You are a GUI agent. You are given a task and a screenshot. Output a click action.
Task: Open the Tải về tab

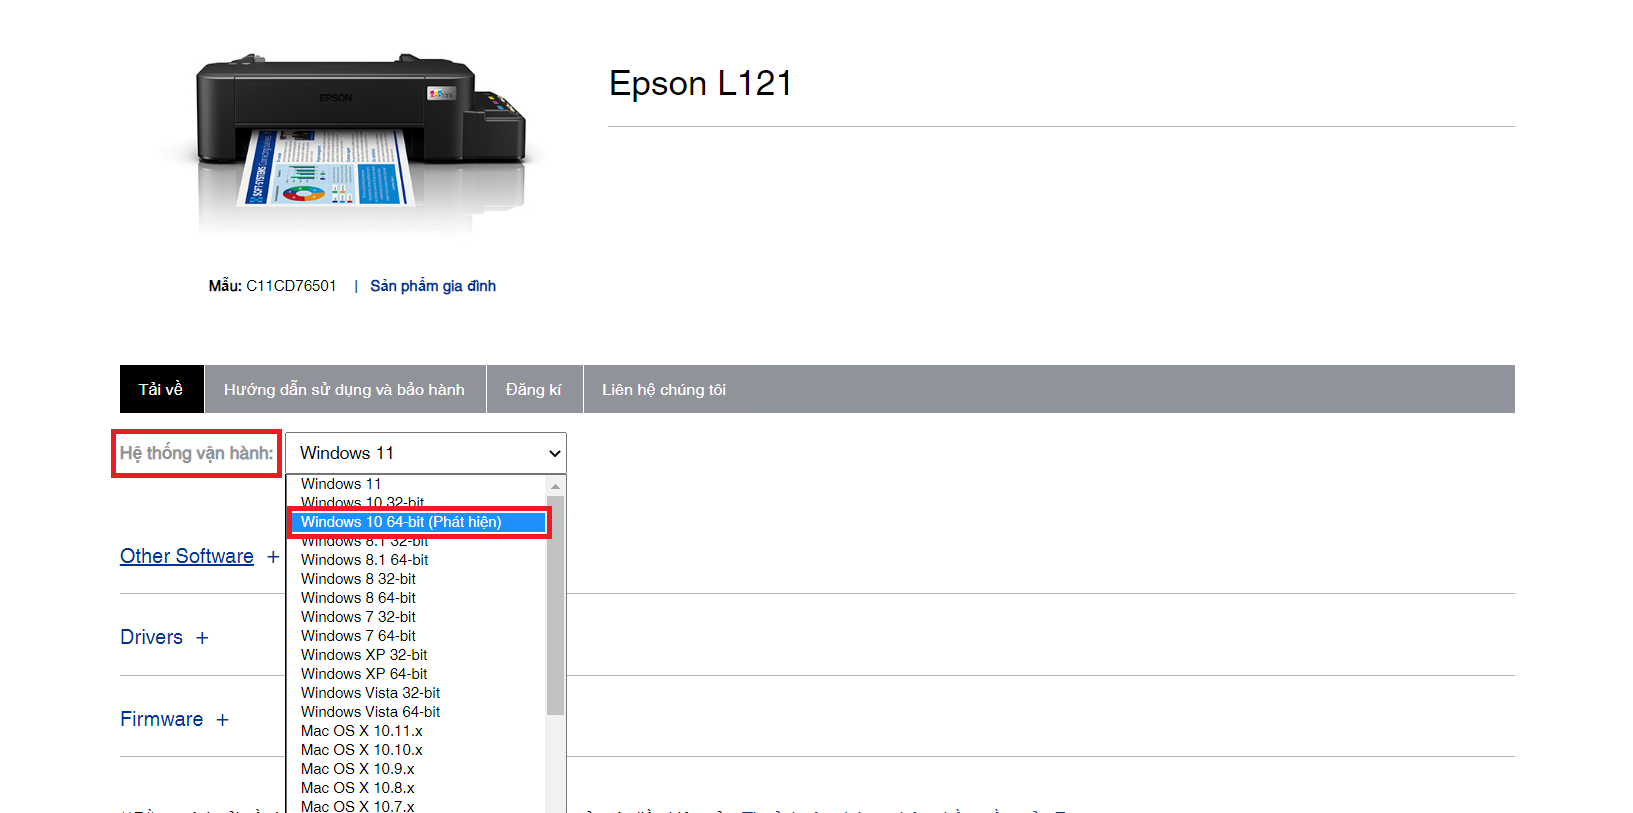click(x=161, y=389)
